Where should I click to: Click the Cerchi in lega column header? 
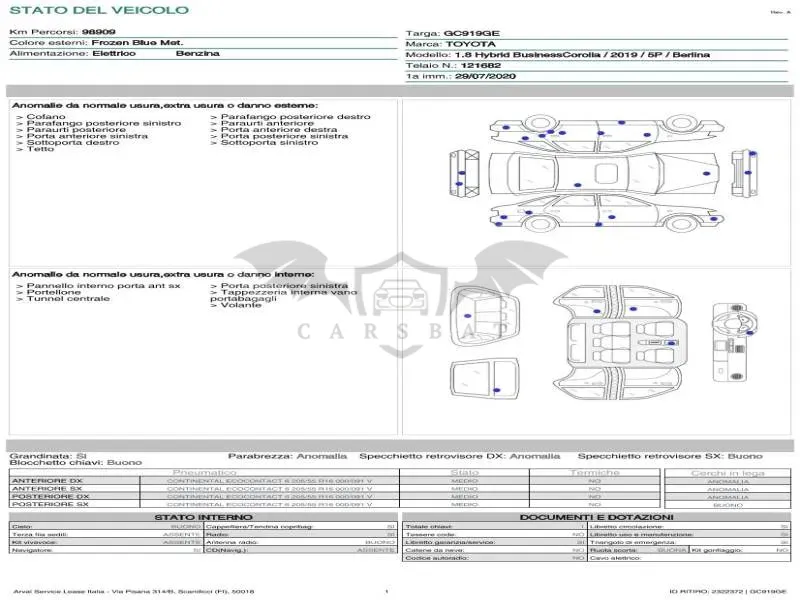tap(728, 473)
